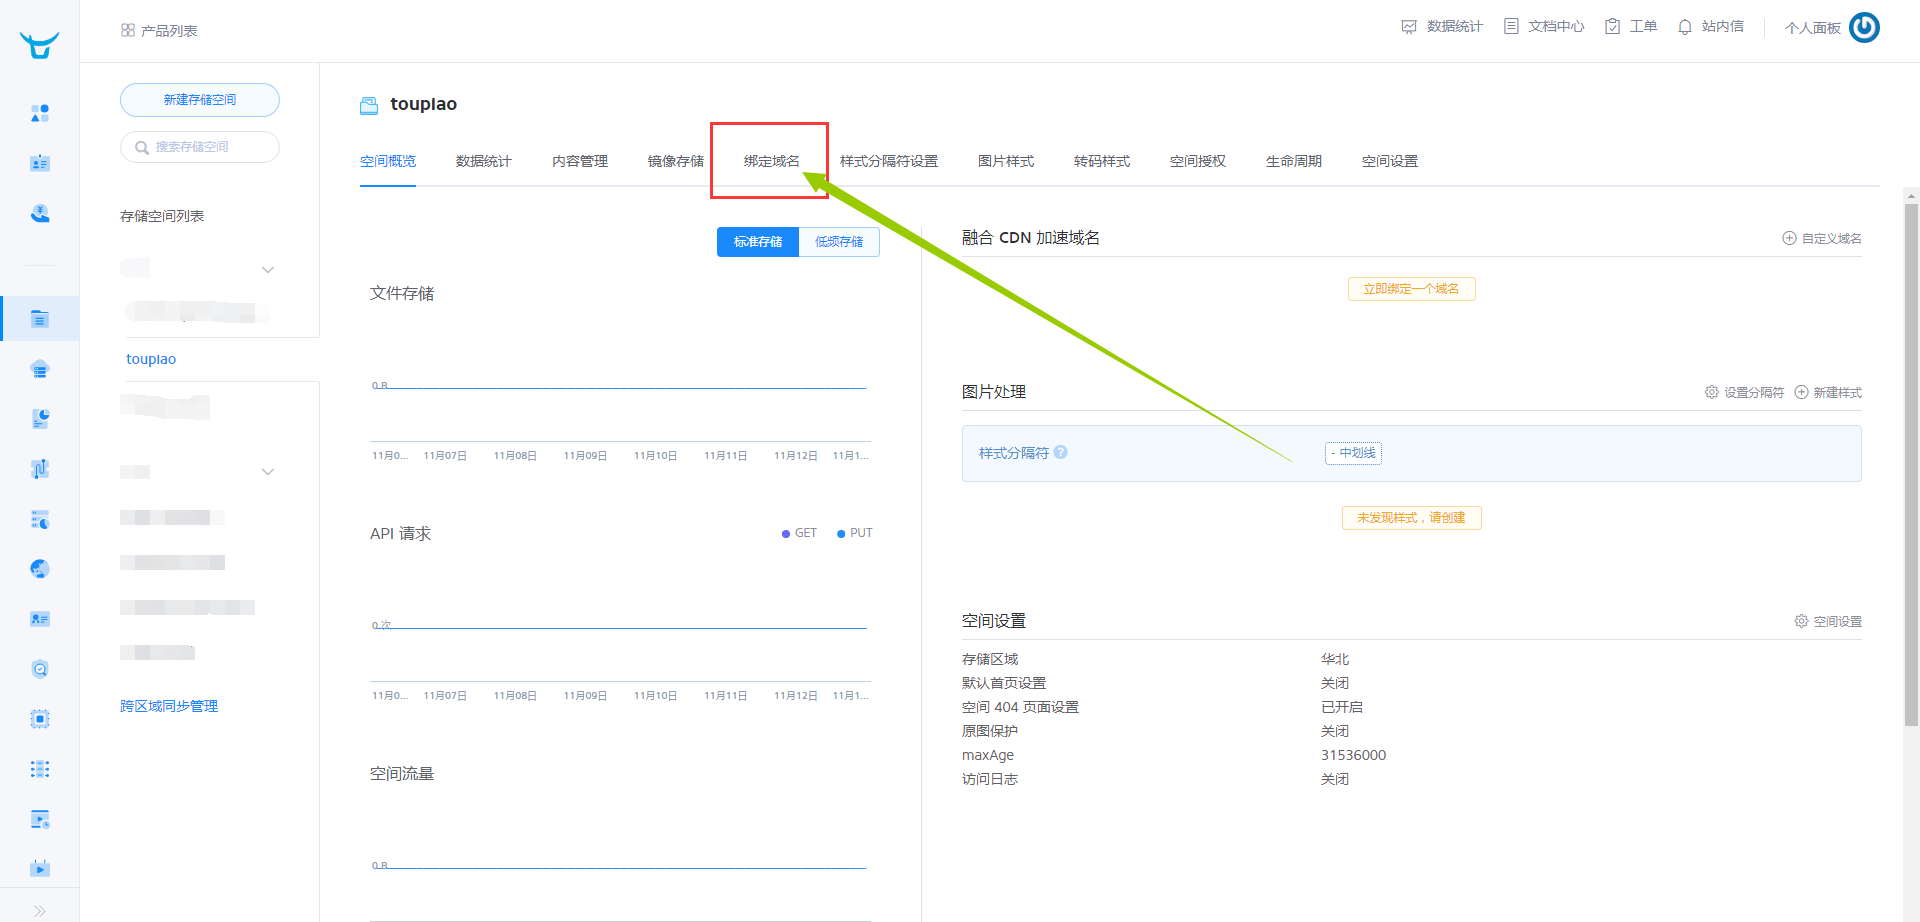Open the server with pie chart sidebar icon
The height and width of the screenshot is (922, 1920).
[40, 519]
